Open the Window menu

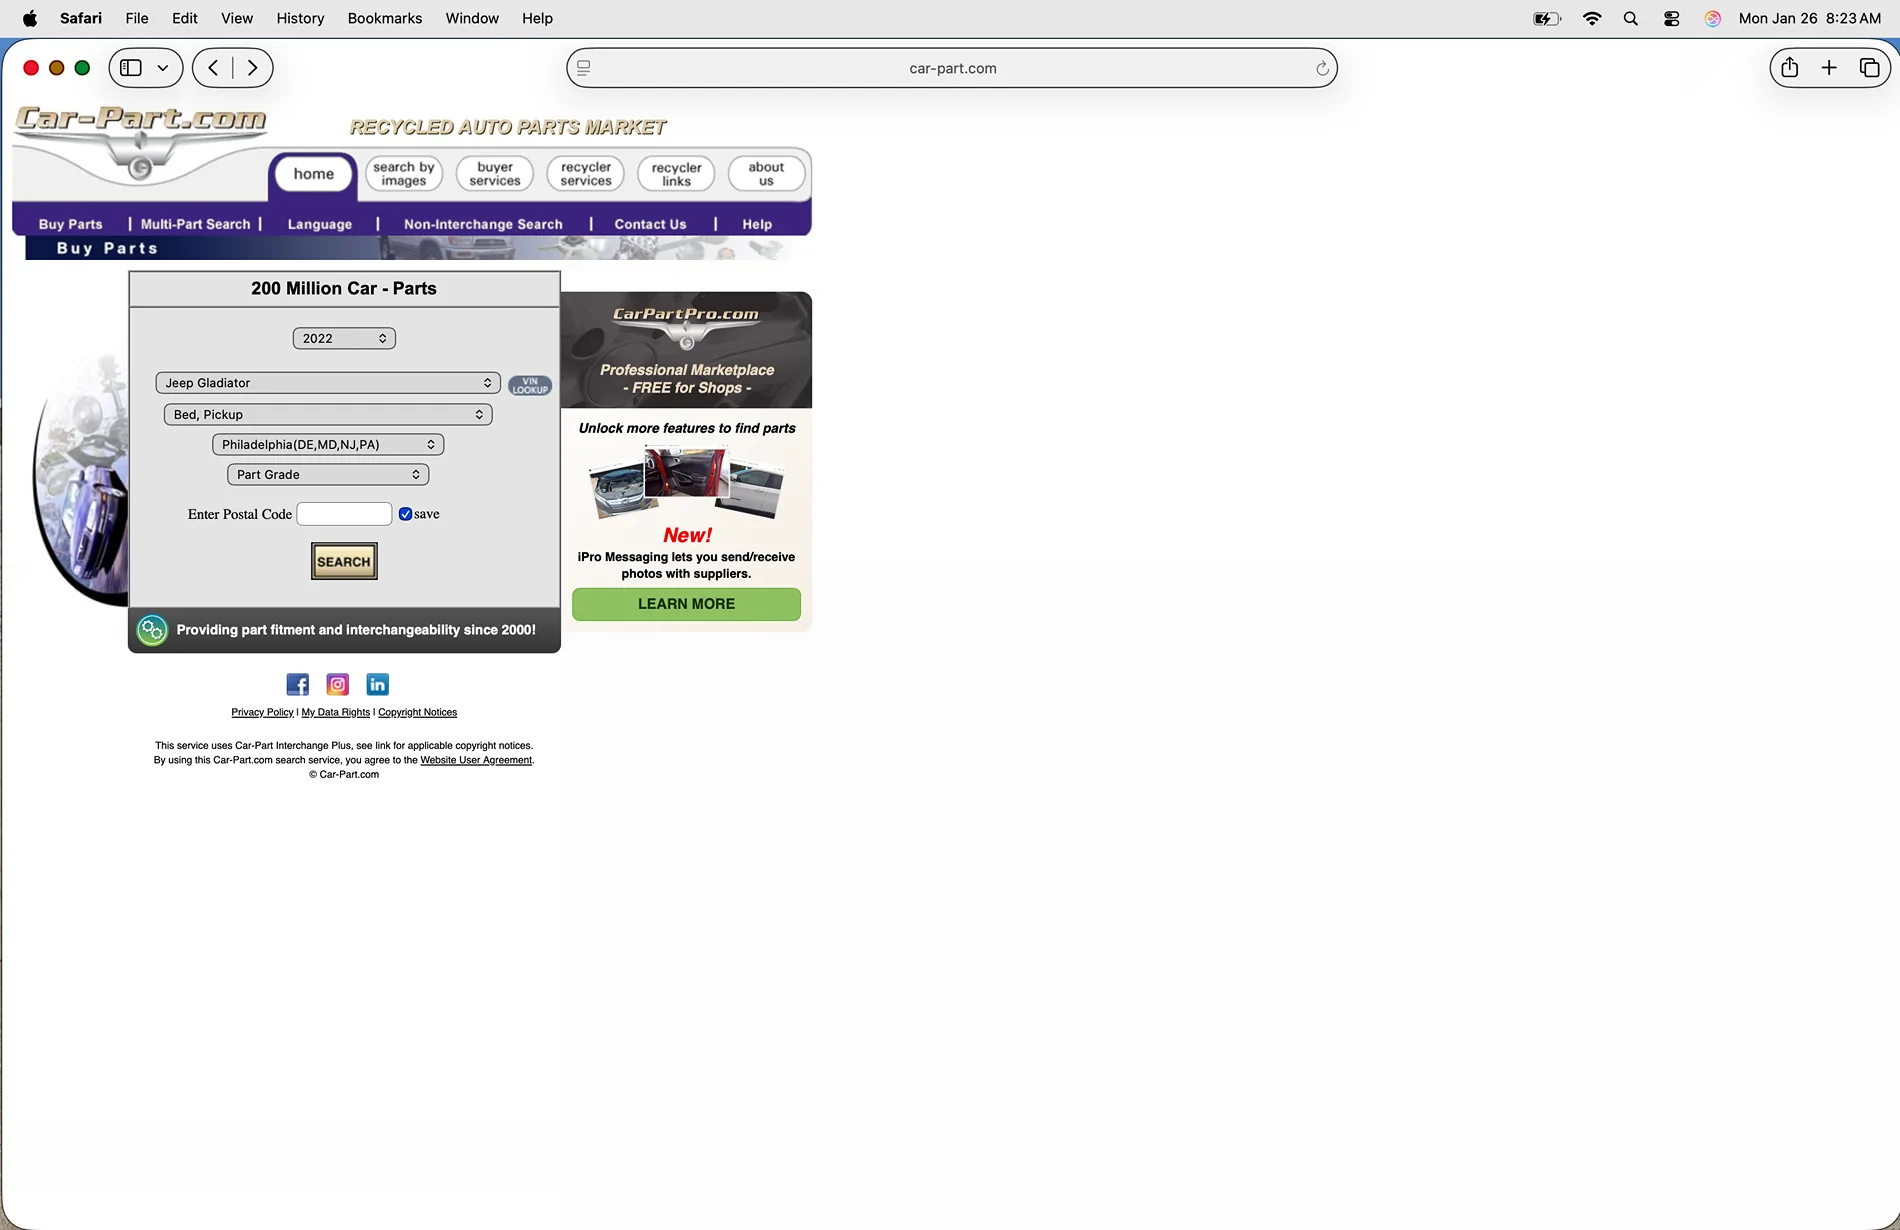click(472, 18)
